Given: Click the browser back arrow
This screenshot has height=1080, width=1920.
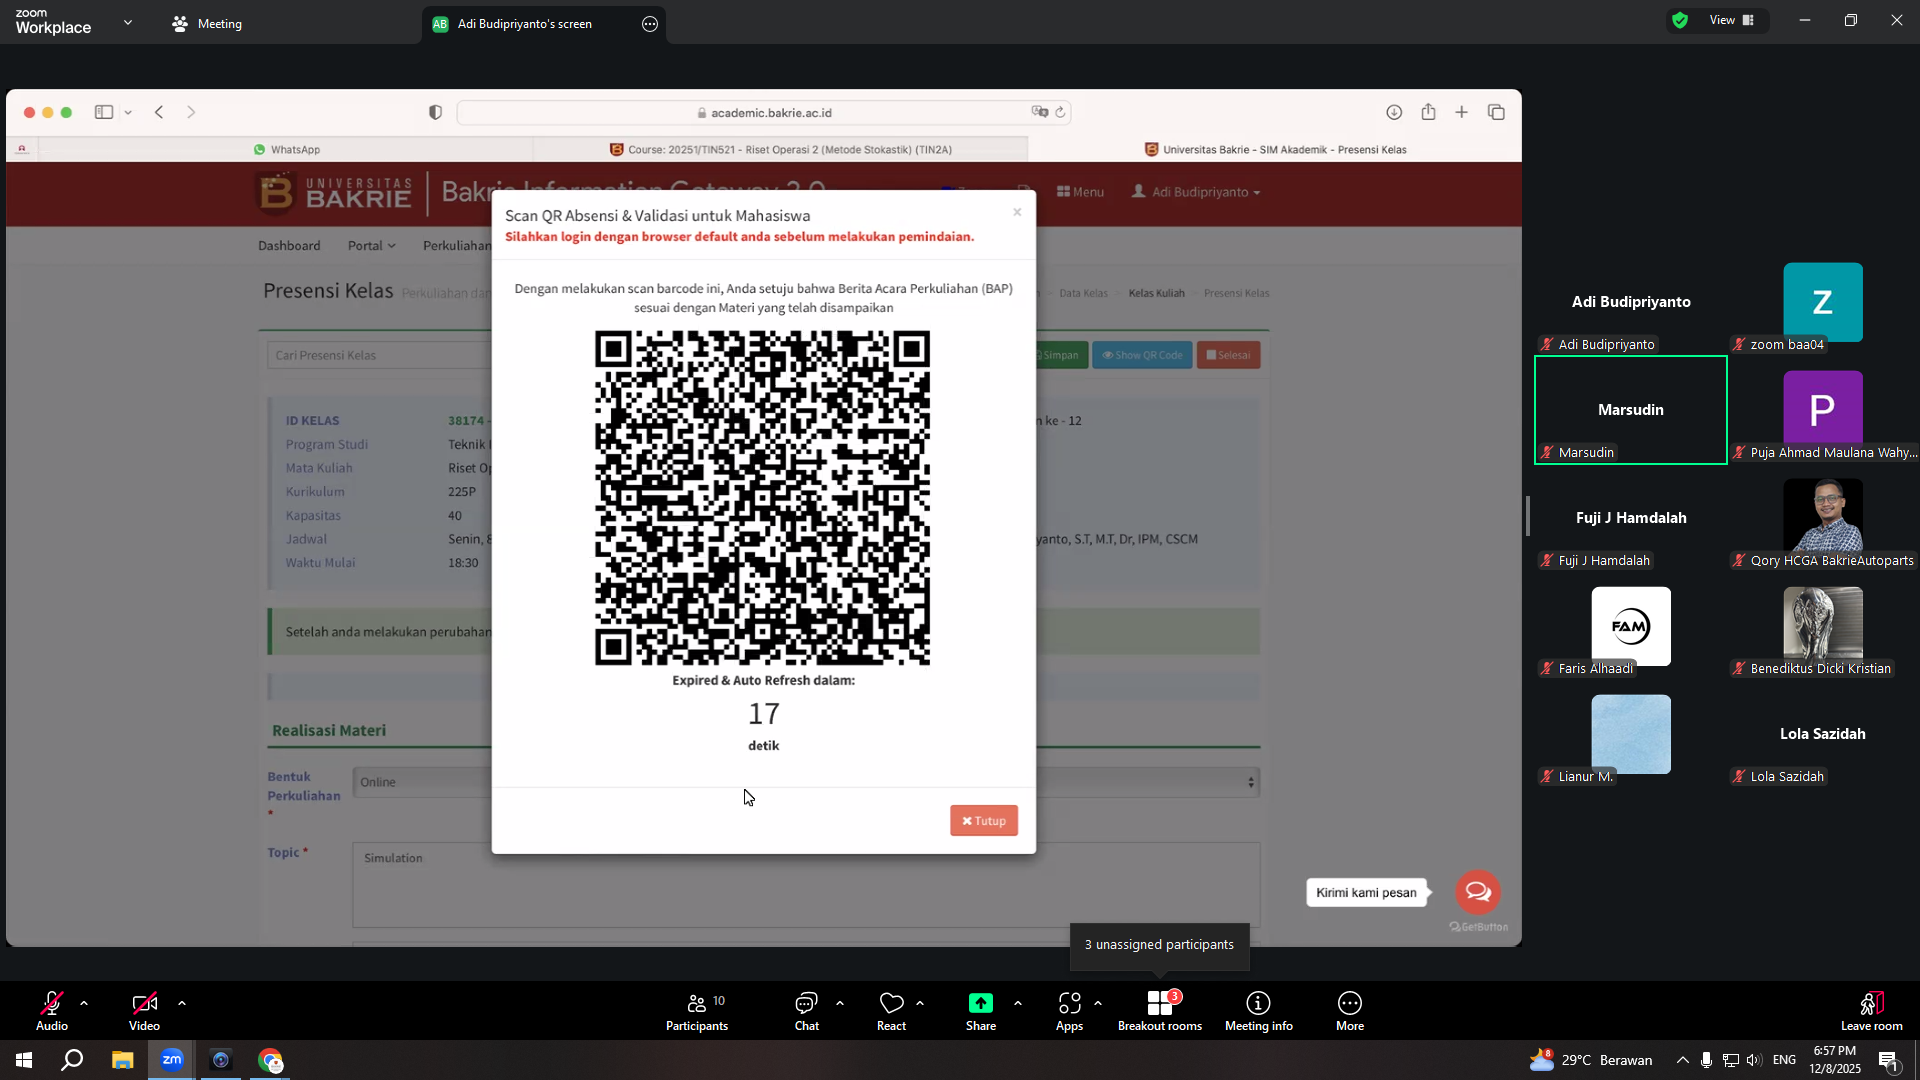Looking at the screenshot, I should (159, 112).
